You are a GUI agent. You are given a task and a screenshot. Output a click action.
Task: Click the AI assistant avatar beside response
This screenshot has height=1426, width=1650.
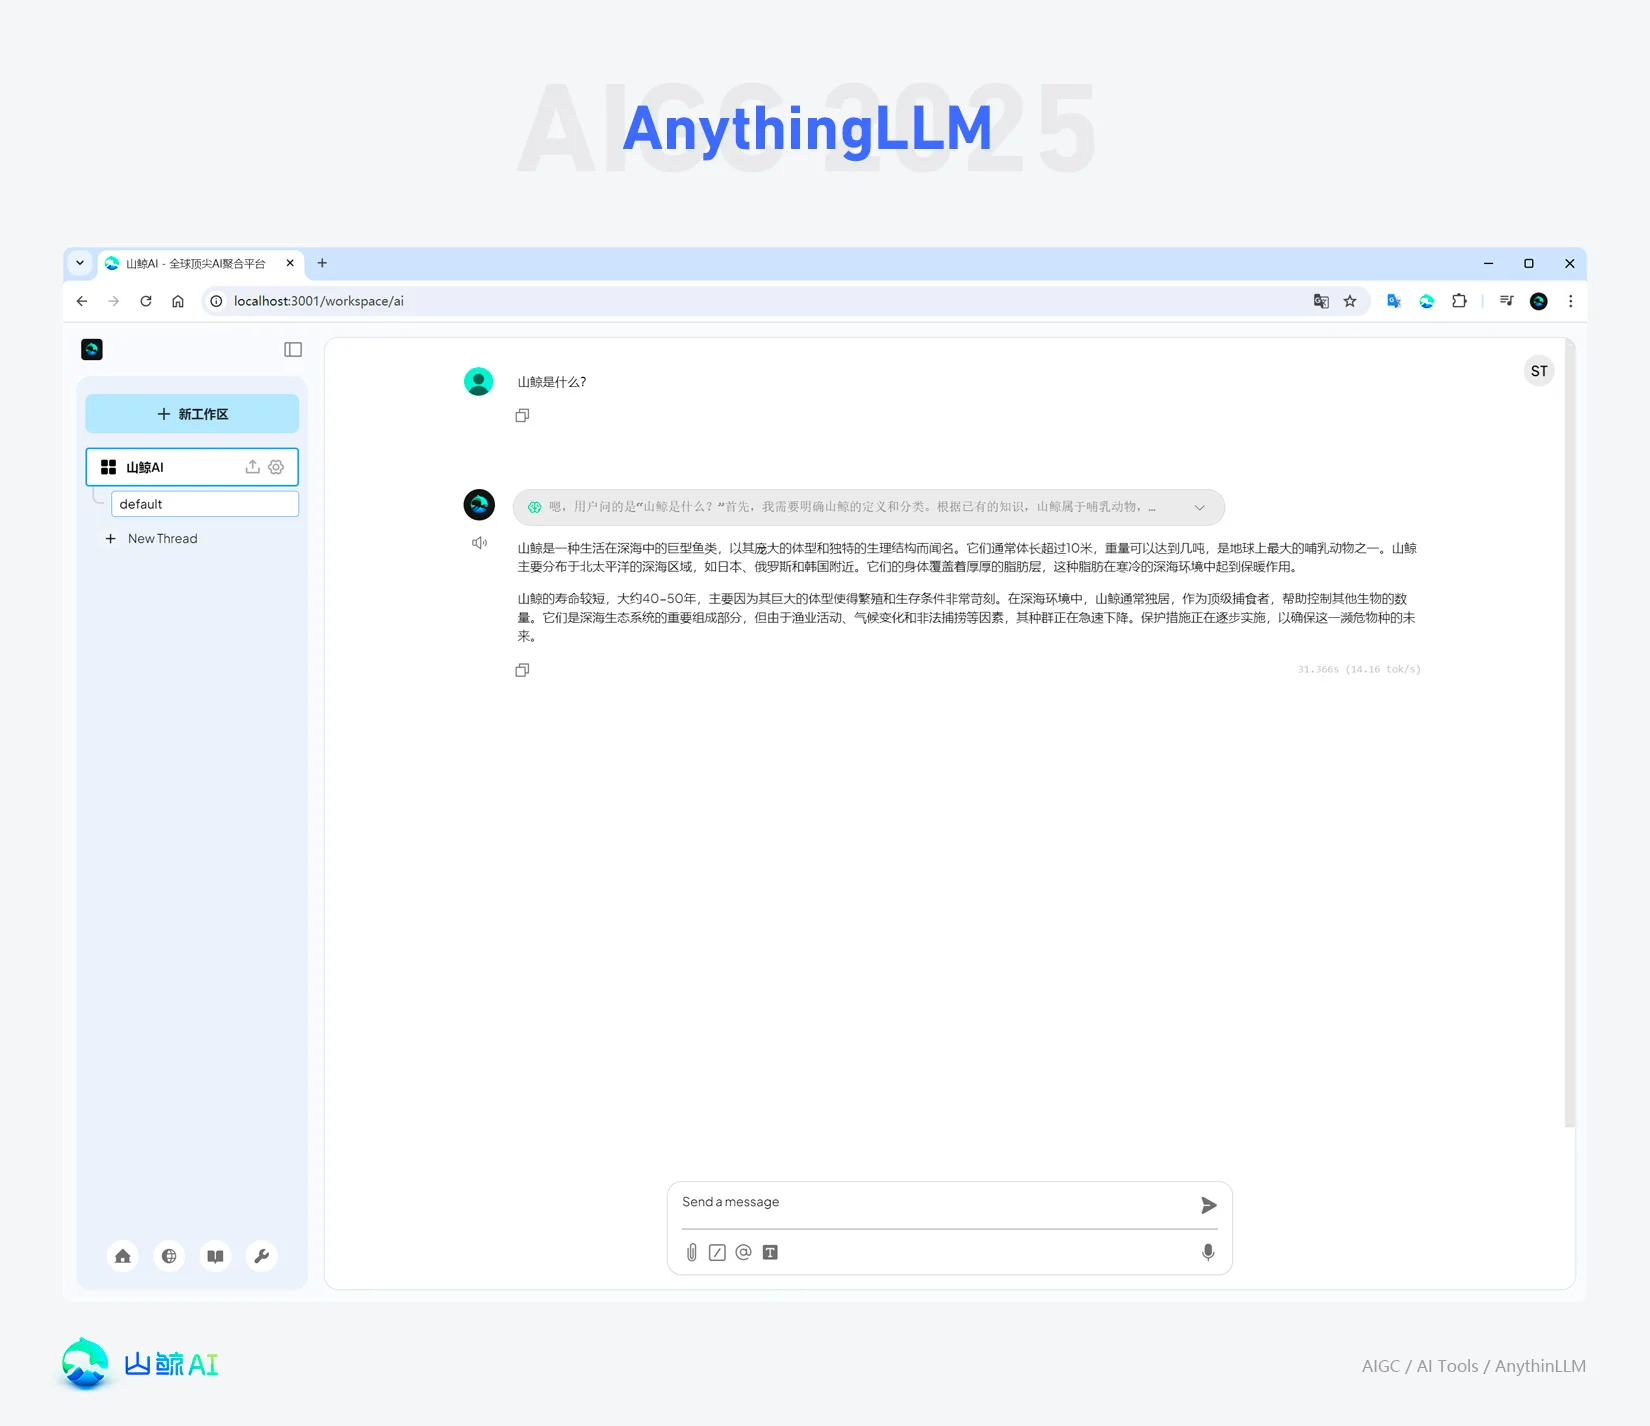point(479,505)
